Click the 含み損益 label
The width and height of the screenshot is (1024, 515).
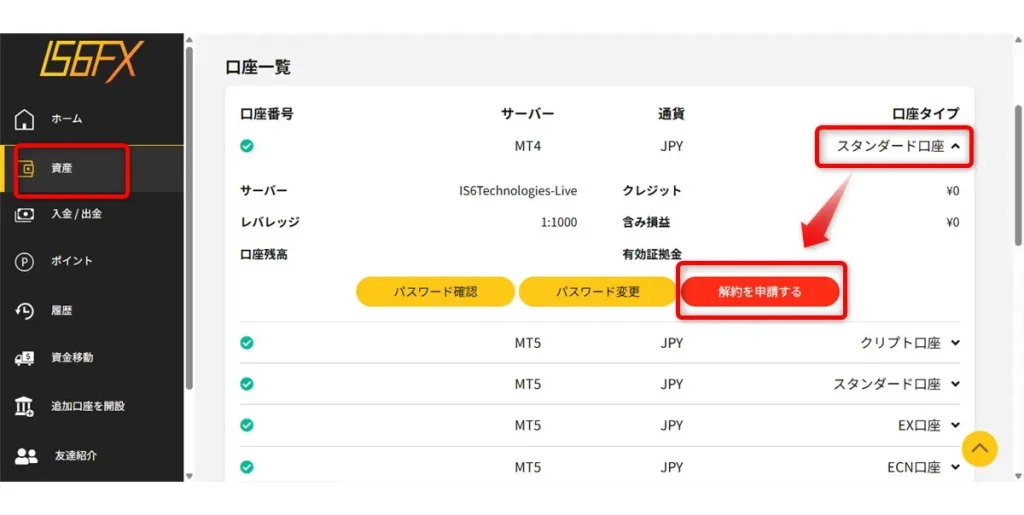click(647, 223)
